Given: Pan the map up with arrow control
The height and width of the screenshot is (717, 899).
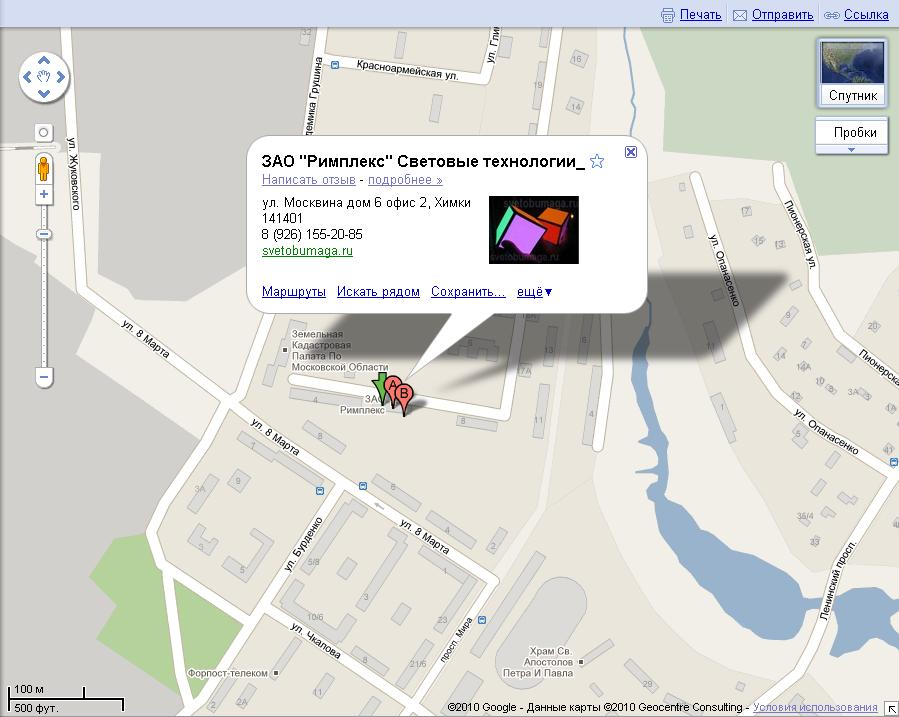Looking at the screenshot, I should (44, 58).
